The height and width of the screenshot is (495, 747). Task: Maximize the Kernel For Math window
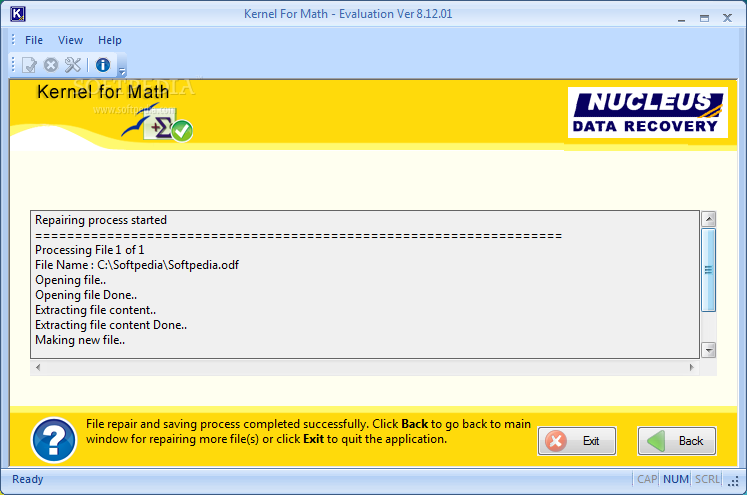tap(705, 19)
